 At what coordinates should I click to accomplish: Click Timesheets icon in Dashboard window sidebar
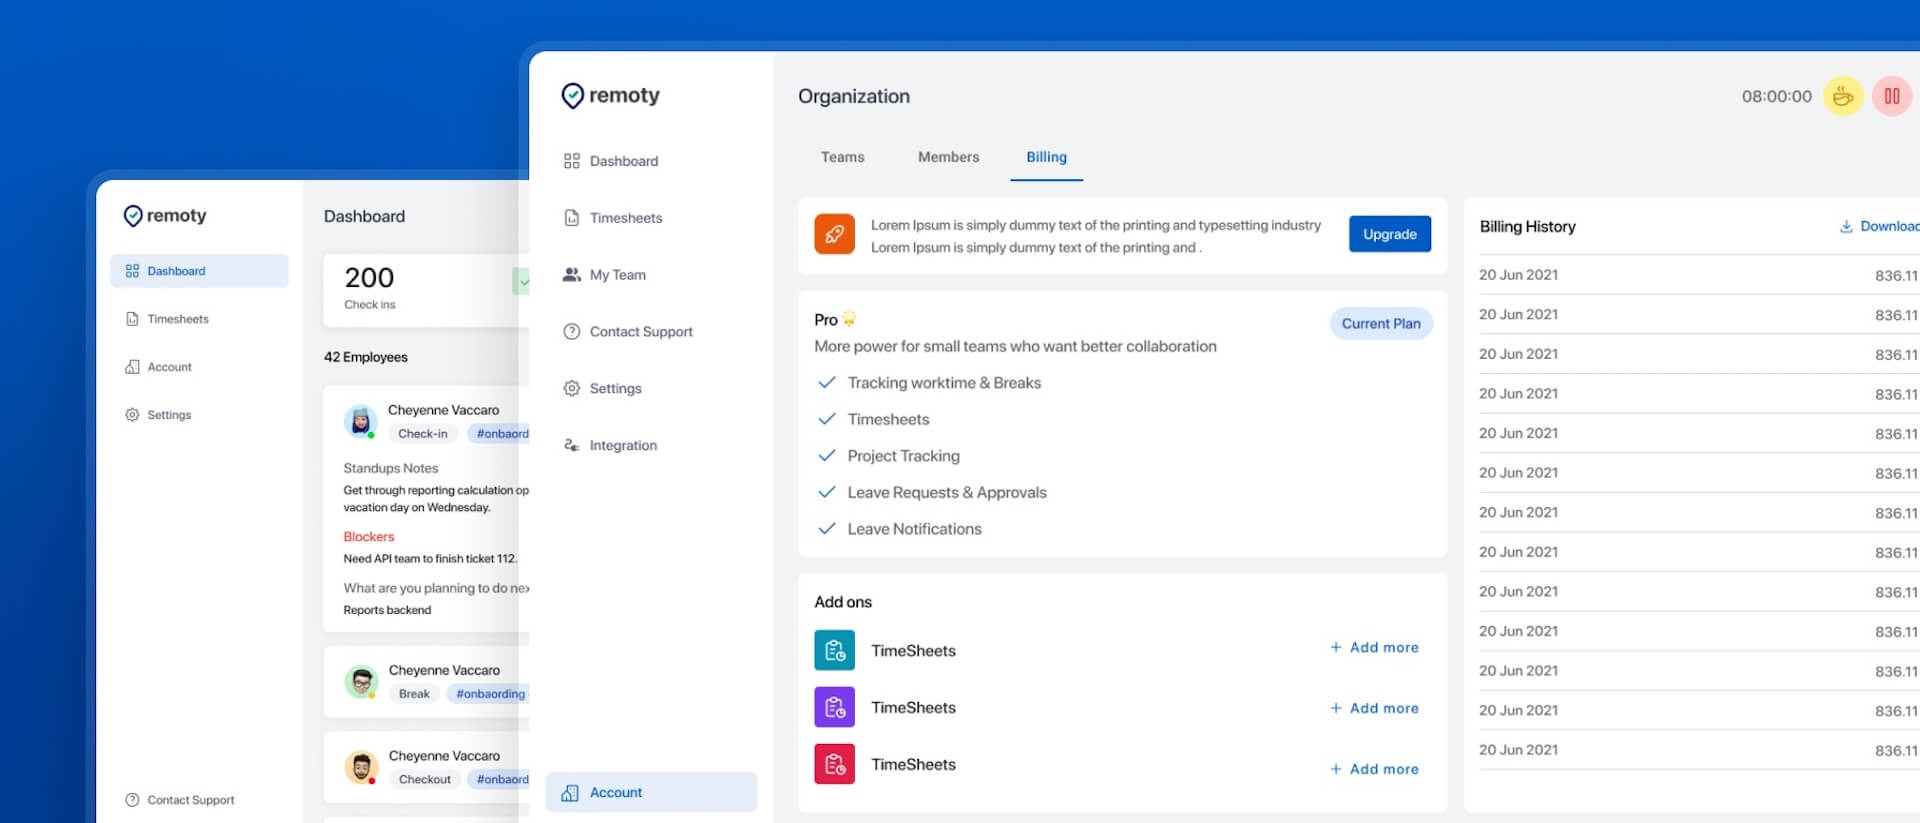(132, 319)
